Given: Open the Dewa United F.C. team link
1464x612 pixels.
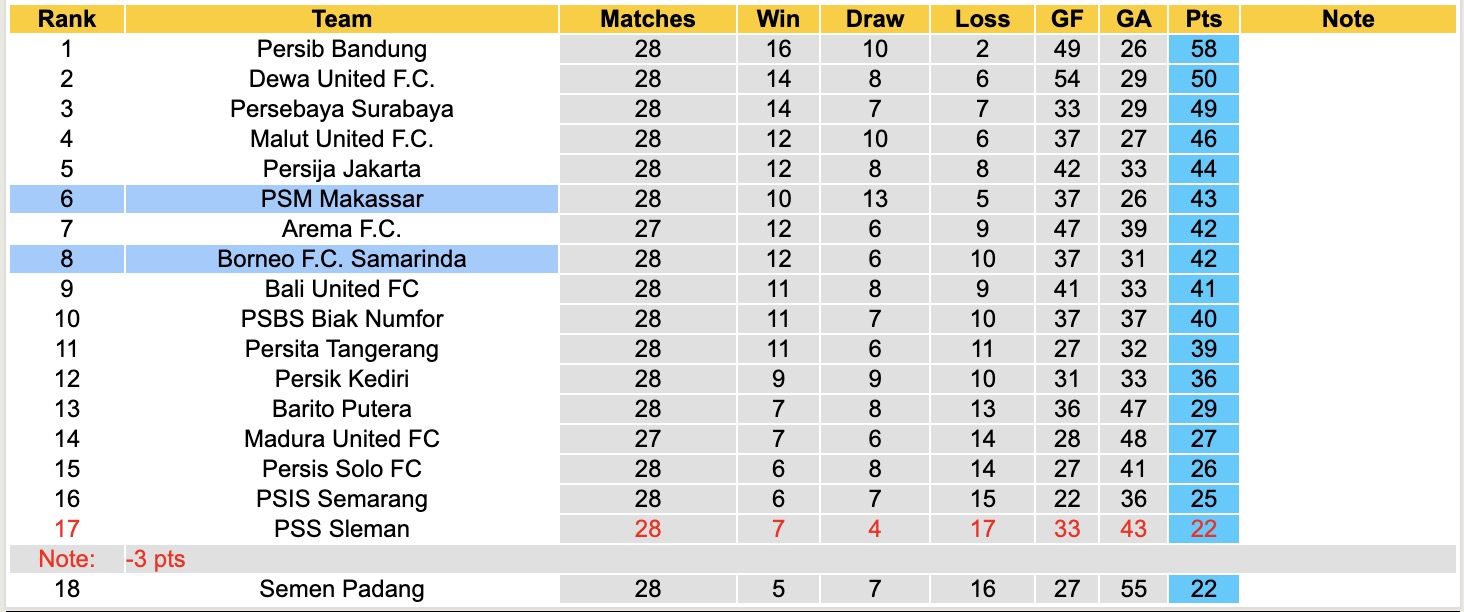Looking at the screenshot, I should [341, 79].
